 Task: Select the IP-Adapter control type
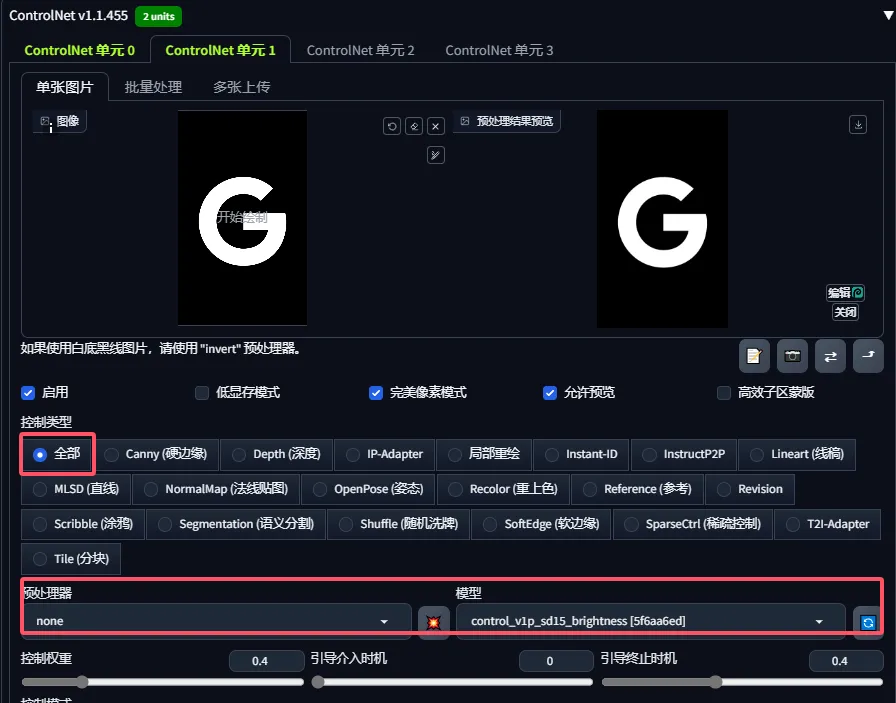click(385, 454)
